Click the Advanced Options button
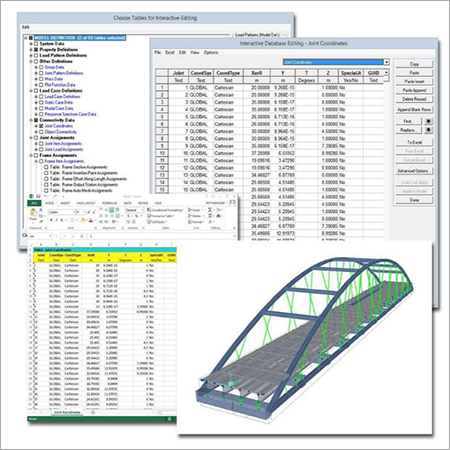The height and width of the screenshot is (450, 450). coord(414,171)
